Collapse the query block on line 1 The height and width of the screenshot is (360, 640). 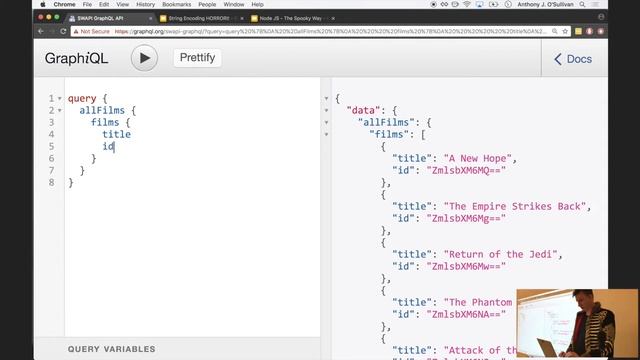pos(60,98)
